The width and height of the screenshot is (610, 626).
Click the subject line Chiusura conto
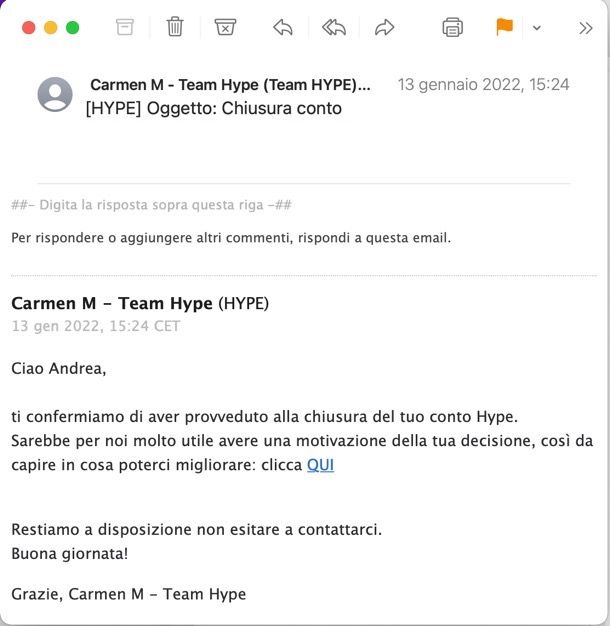pyautogui.click(x=214, y=108)
